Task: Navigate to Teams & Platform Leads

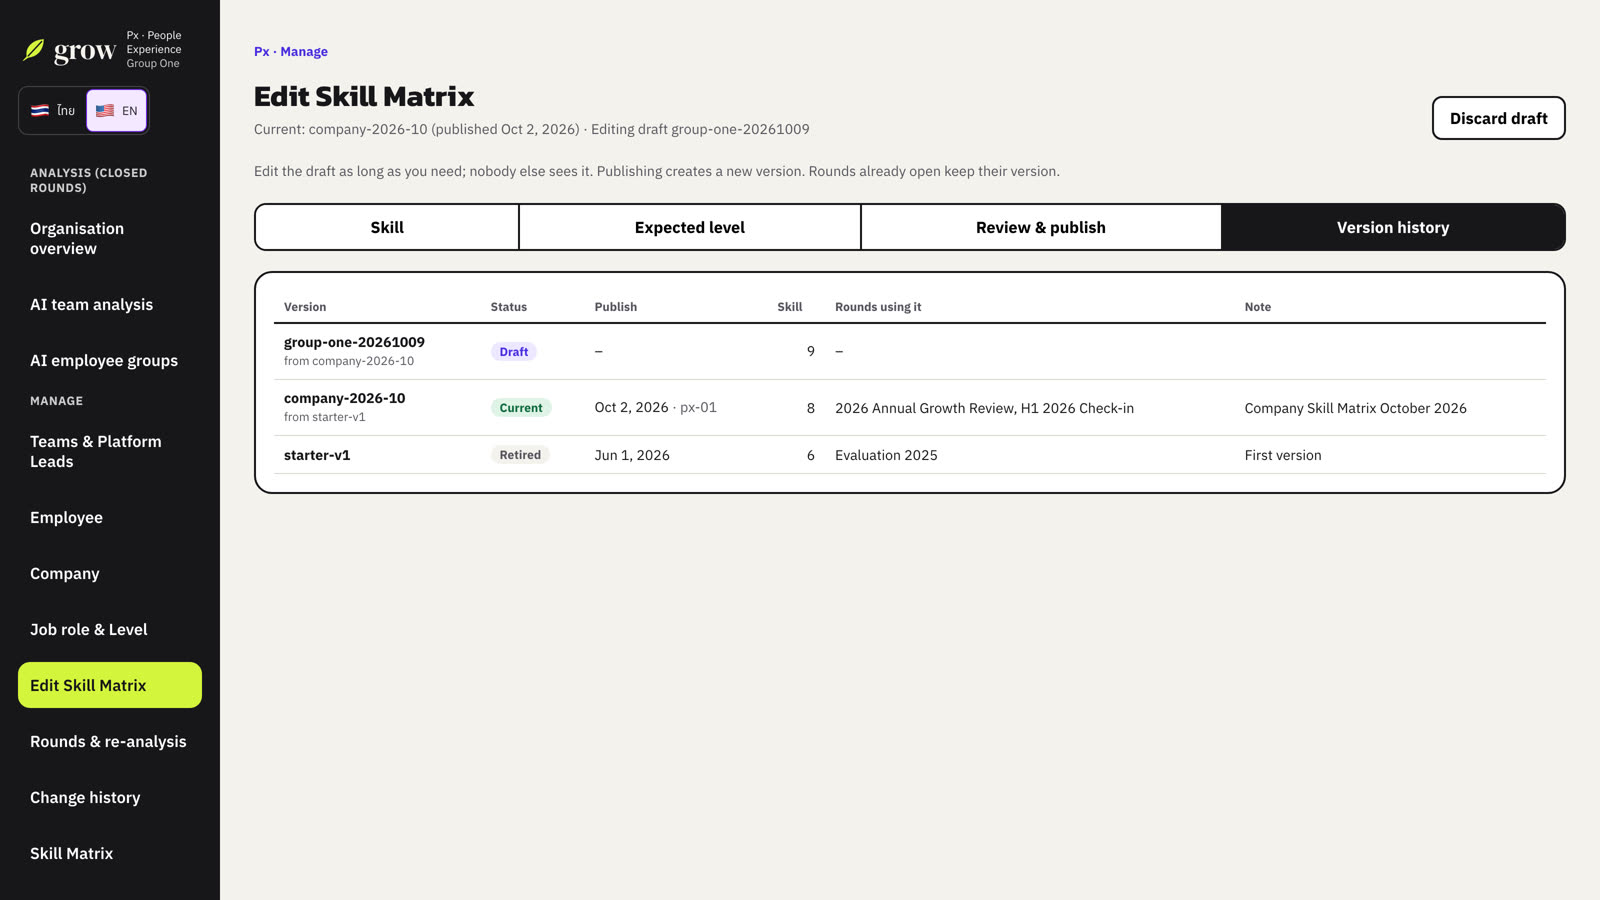Action: click(110, 451)
